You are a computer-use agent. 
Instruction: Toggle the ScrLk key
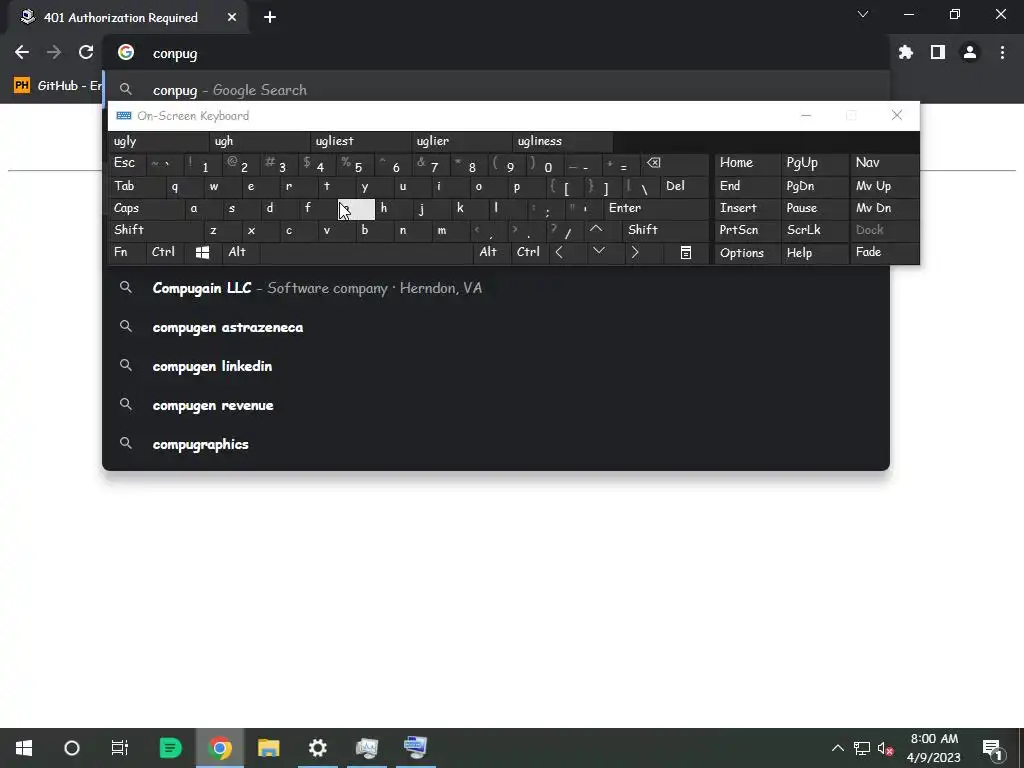pos(814,230)
